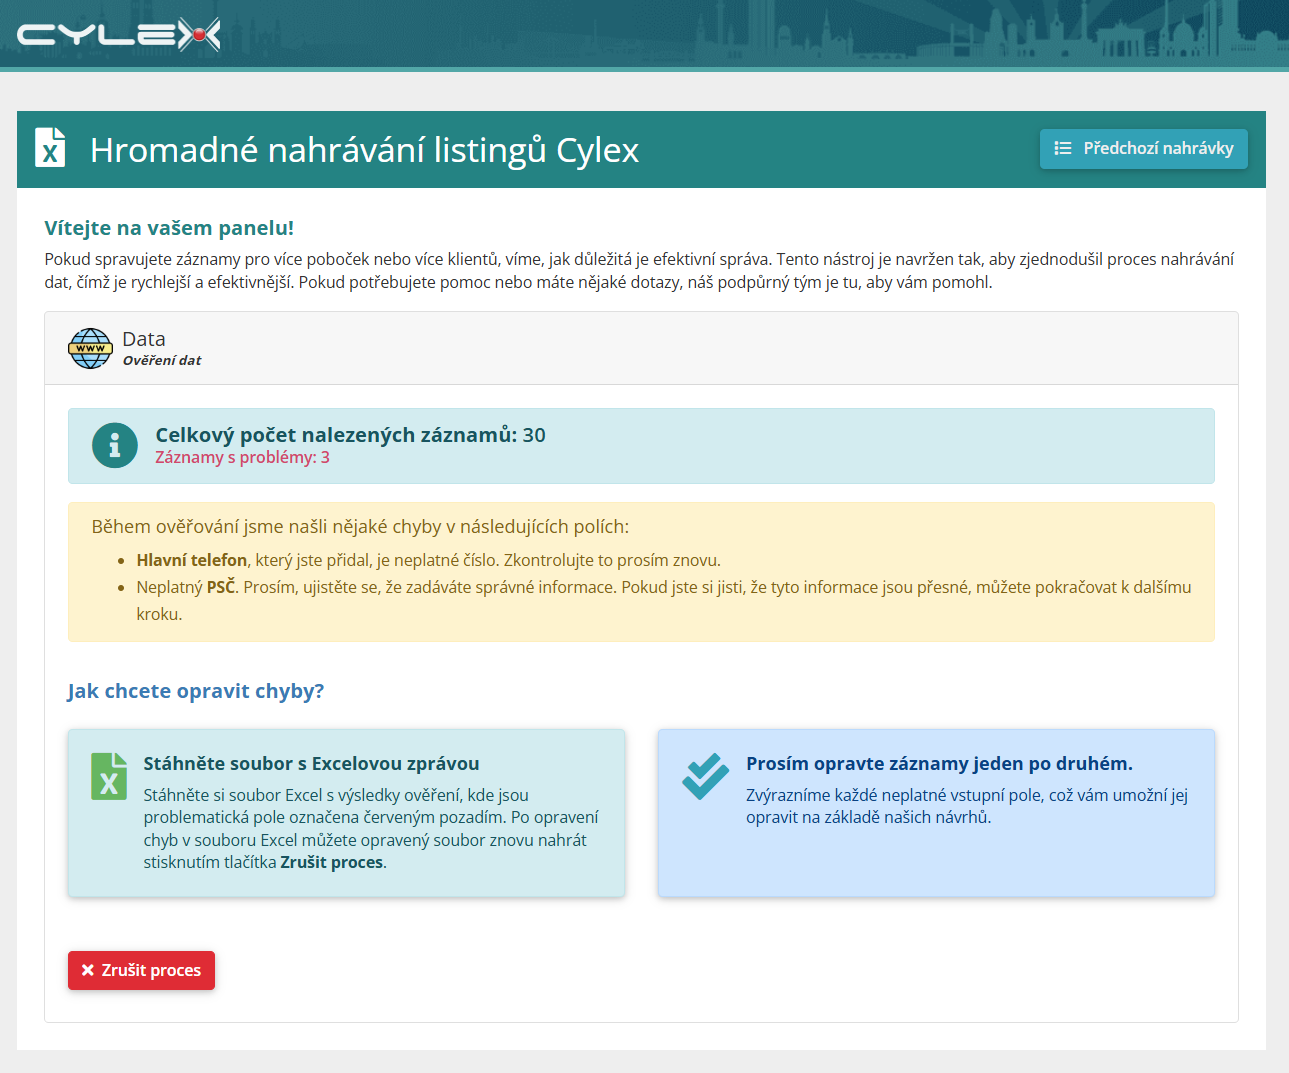Click the Záznamy s problémy: 3 text
The width and height of the screenshot is (1289, 1073).
tap(242, 457)
